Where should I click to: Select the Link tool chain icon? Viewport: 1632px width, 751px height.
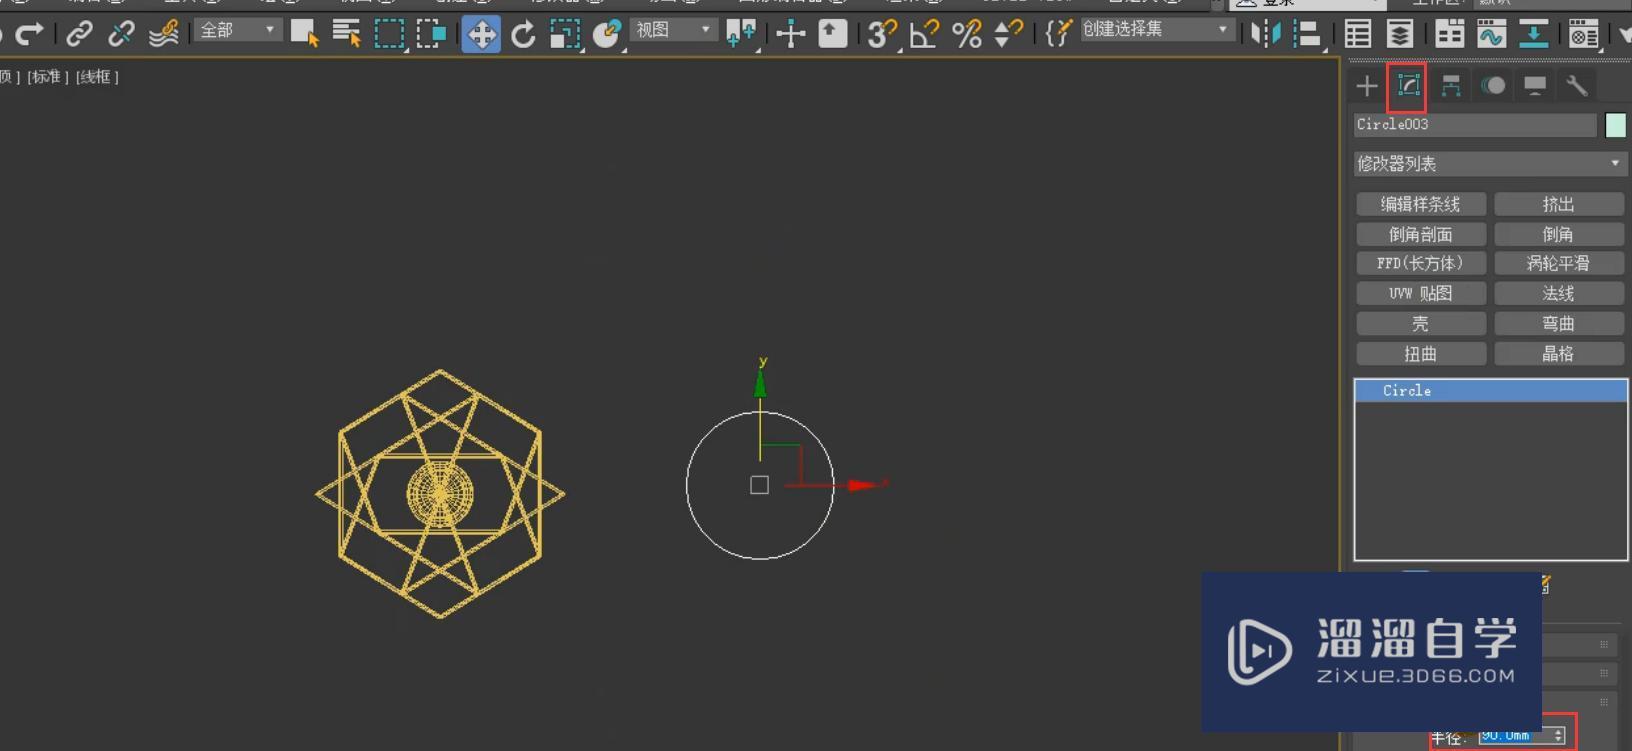pos(79,33)
